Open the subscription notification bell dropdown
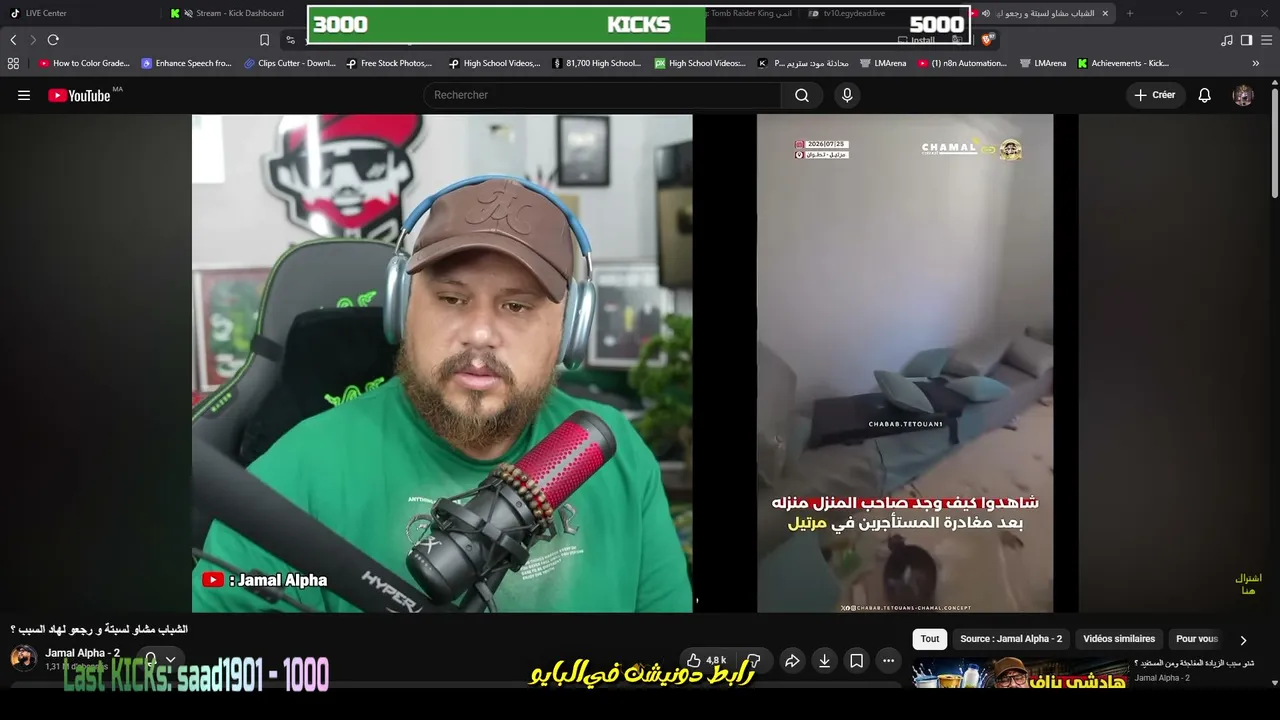Viewport: 1280px width, 720px height. (159, 660)
